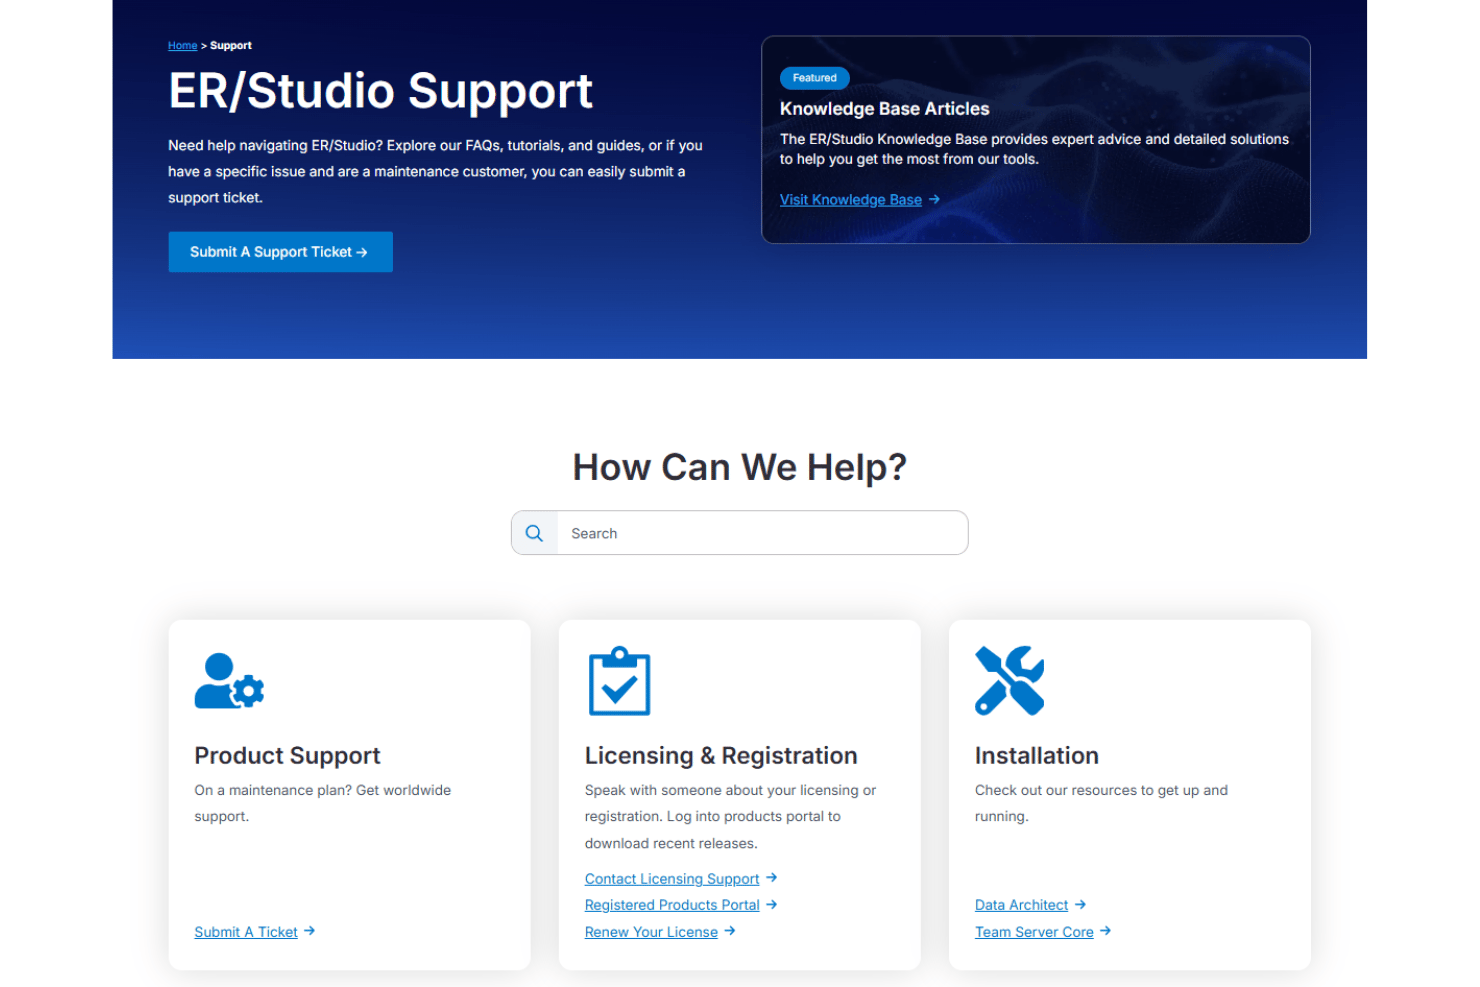Click the Installation tools icon
The image size is (1480, 987).
click(1009, 681)
